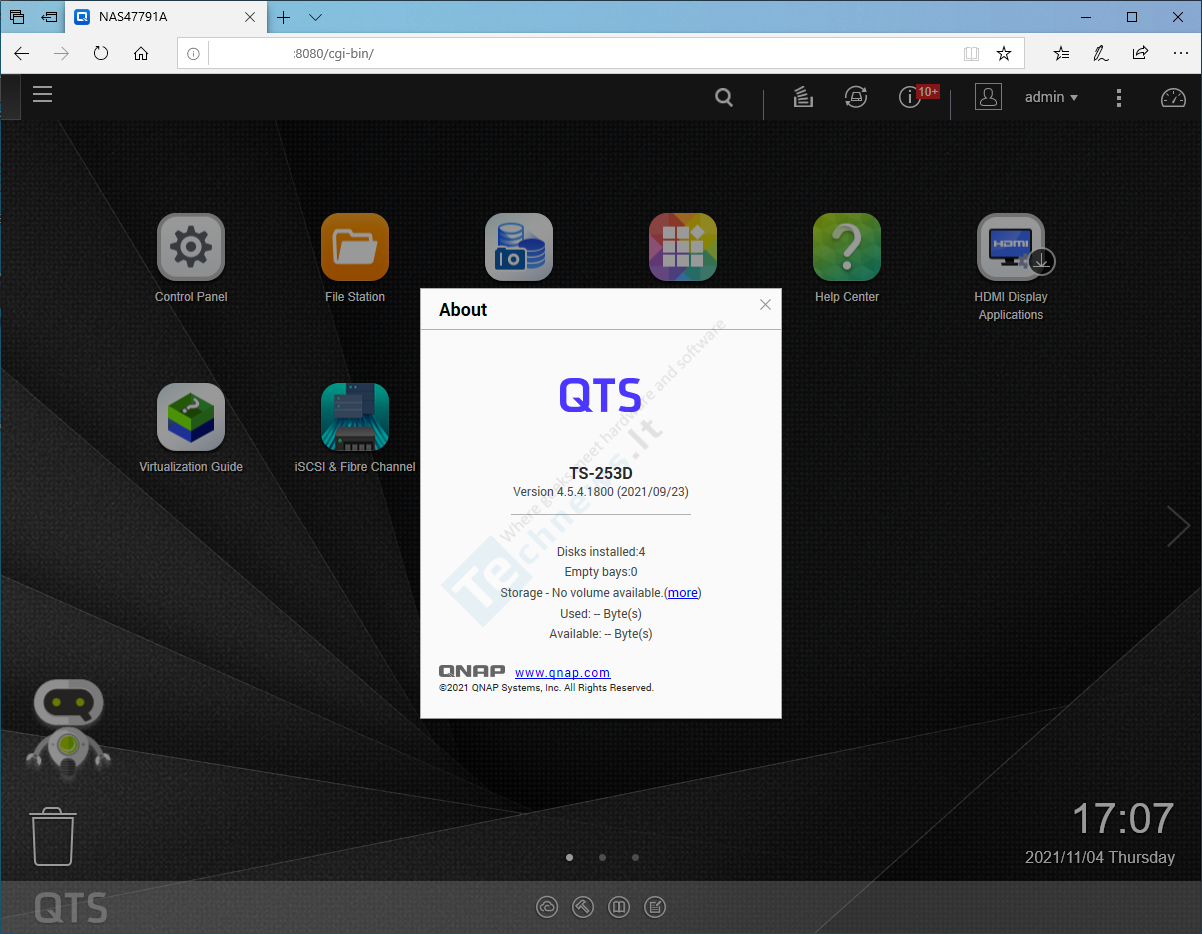The height and width of the screenshot is (934, 1202).
Task: Open HDMI Display Applications
Action: coord(1011,247)
